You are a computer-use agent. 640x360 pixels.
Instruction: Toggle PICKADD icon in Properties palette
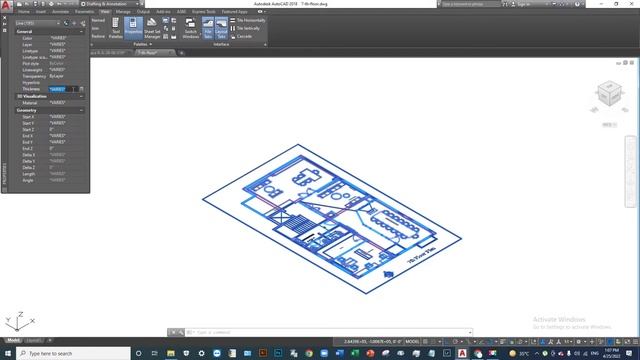(66, 23)
